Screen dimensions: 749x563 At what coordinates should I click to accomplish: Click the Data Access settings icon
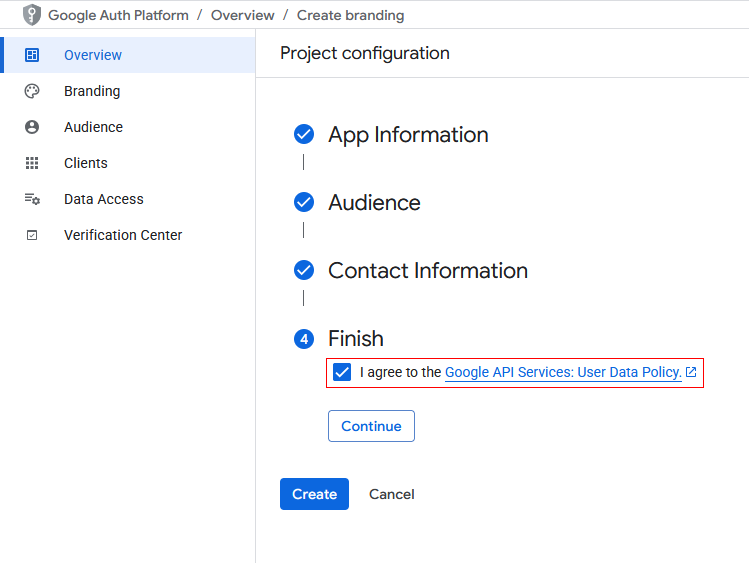click(x=32, y=199)
